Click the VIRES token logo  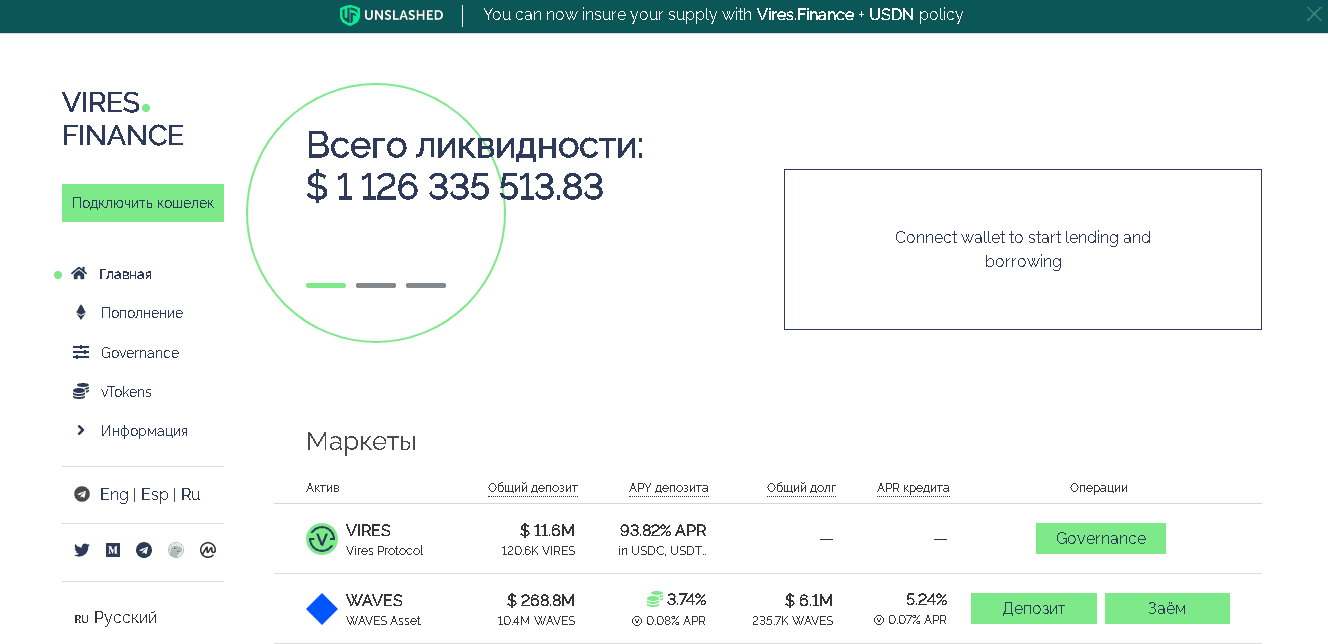[x=322, y=539]
